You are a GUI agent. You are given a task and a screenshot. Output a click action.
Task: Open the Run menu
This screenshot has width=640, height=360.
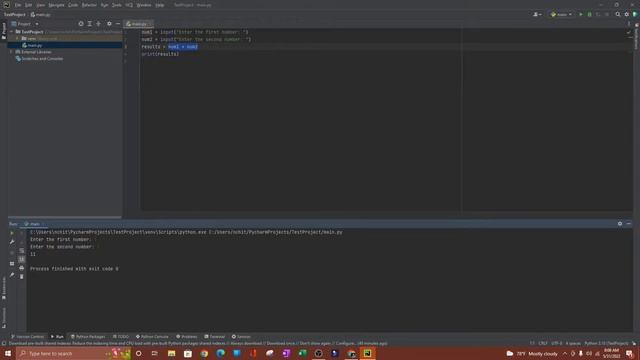click(x=104, y=5)
